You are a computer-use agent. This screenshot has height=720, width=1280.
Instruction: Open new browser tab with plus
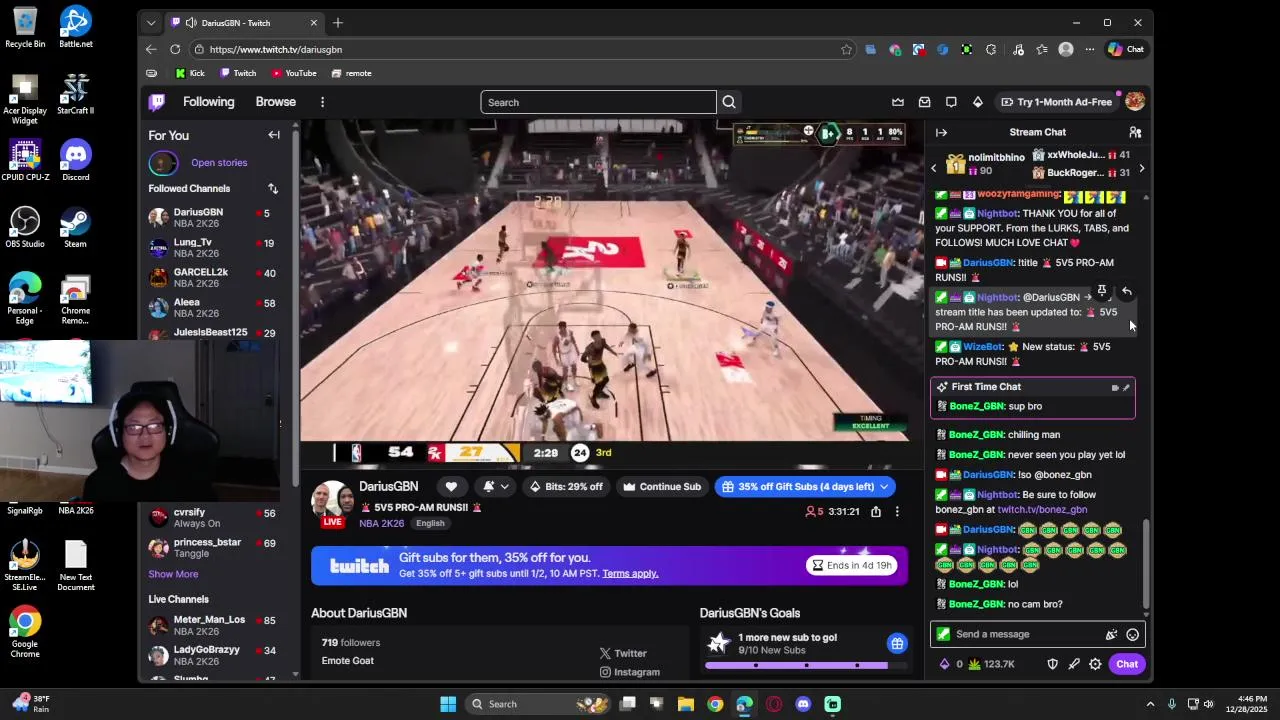pyautogui.click(x=338, y=23)
